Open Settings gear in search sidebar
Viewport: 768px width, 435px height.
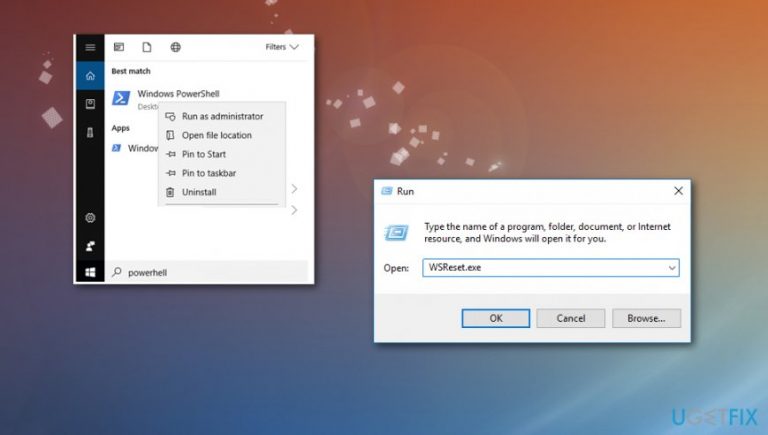click(90, 218)
